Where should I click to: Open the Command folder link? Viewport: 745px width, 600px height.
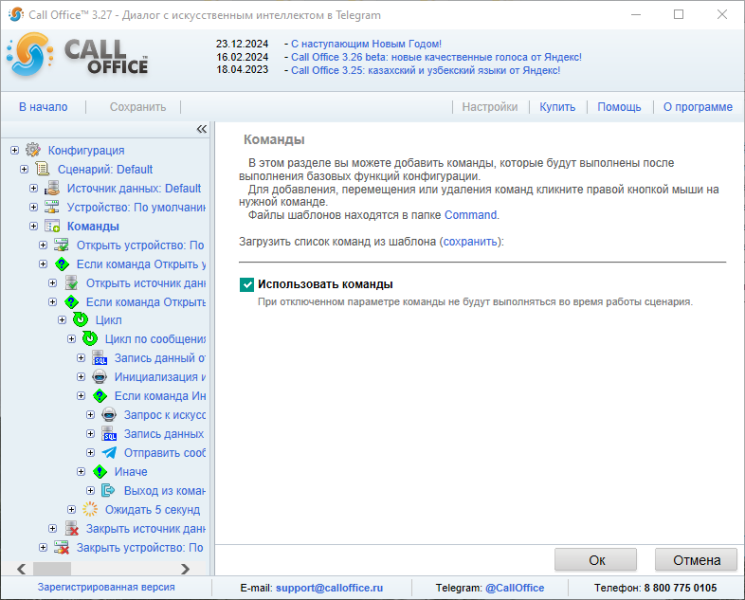[470, 215]
